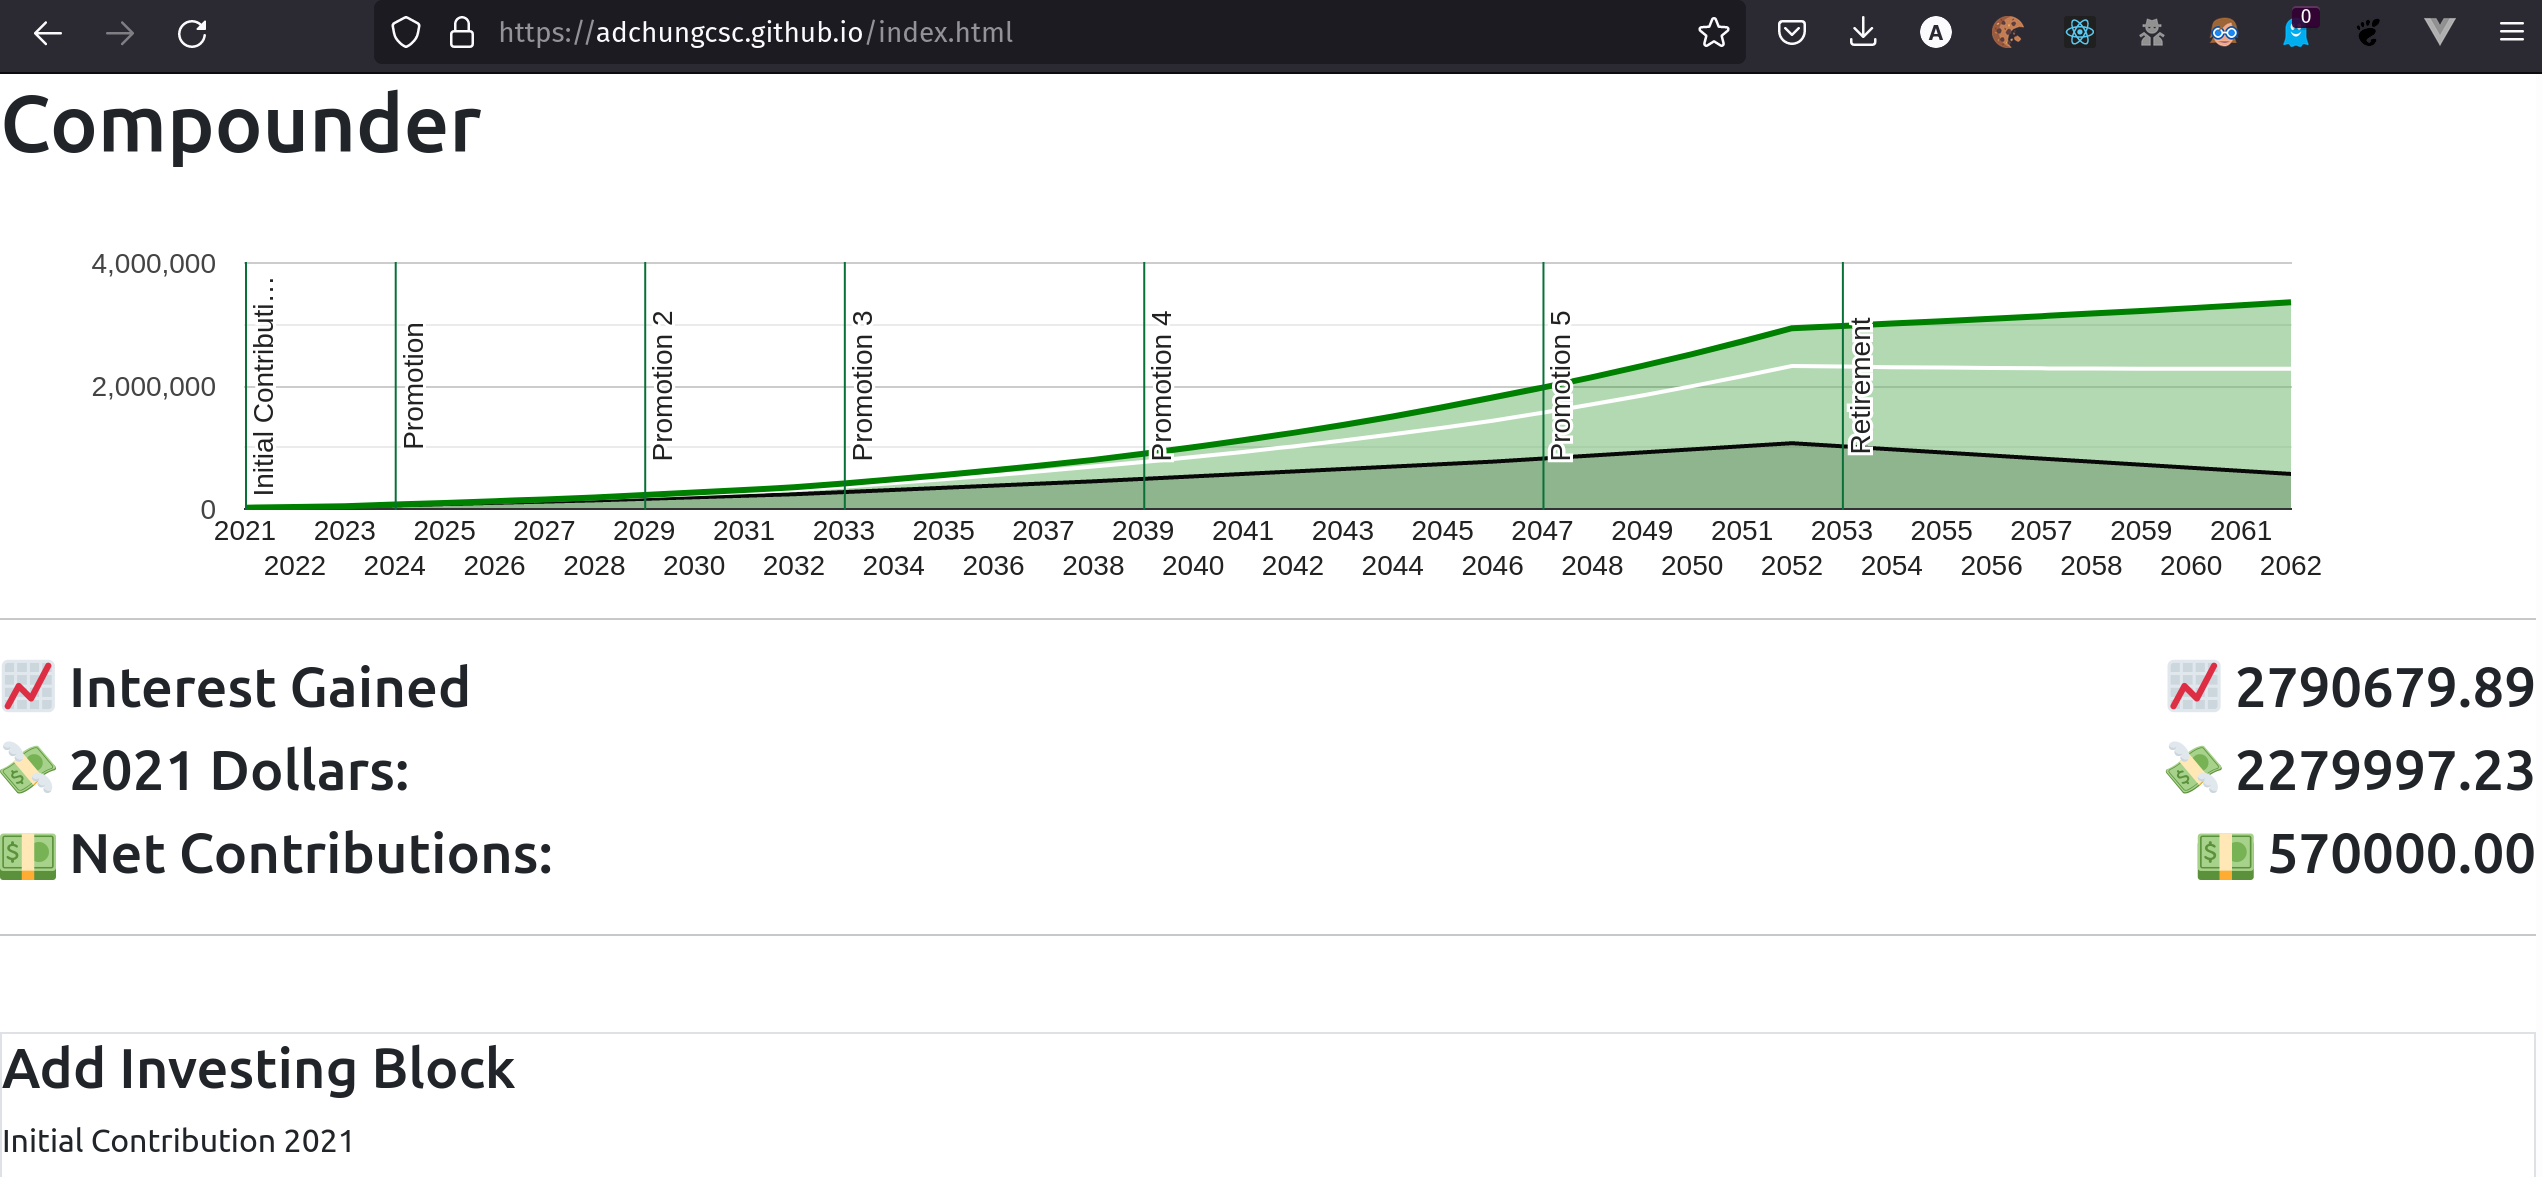
Task: Reload the current page
Action: tap(192, 33)
